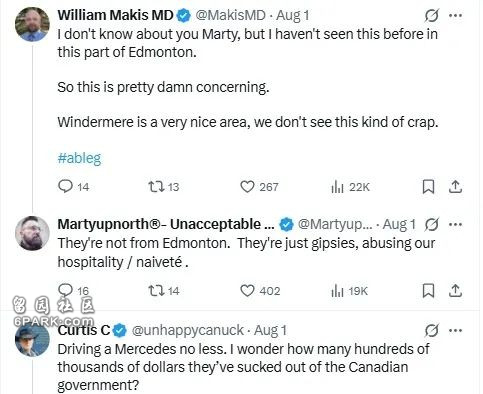Open more options menu on Makis tweet
The image size is (483, 394).
456,15
